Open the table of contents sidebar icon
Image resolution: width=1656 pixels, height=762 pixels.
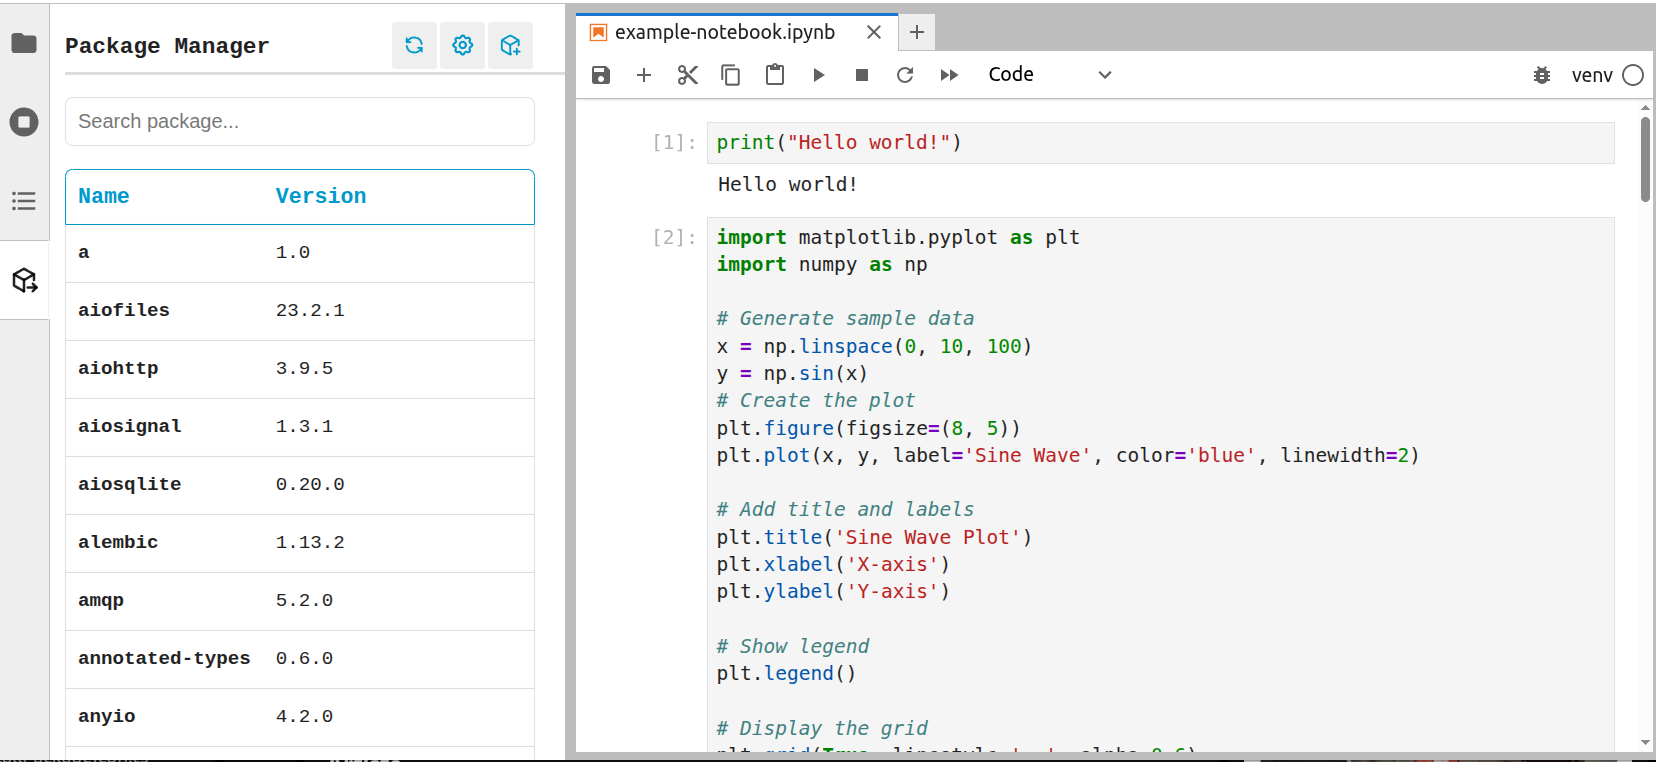(x=24, y=201)
